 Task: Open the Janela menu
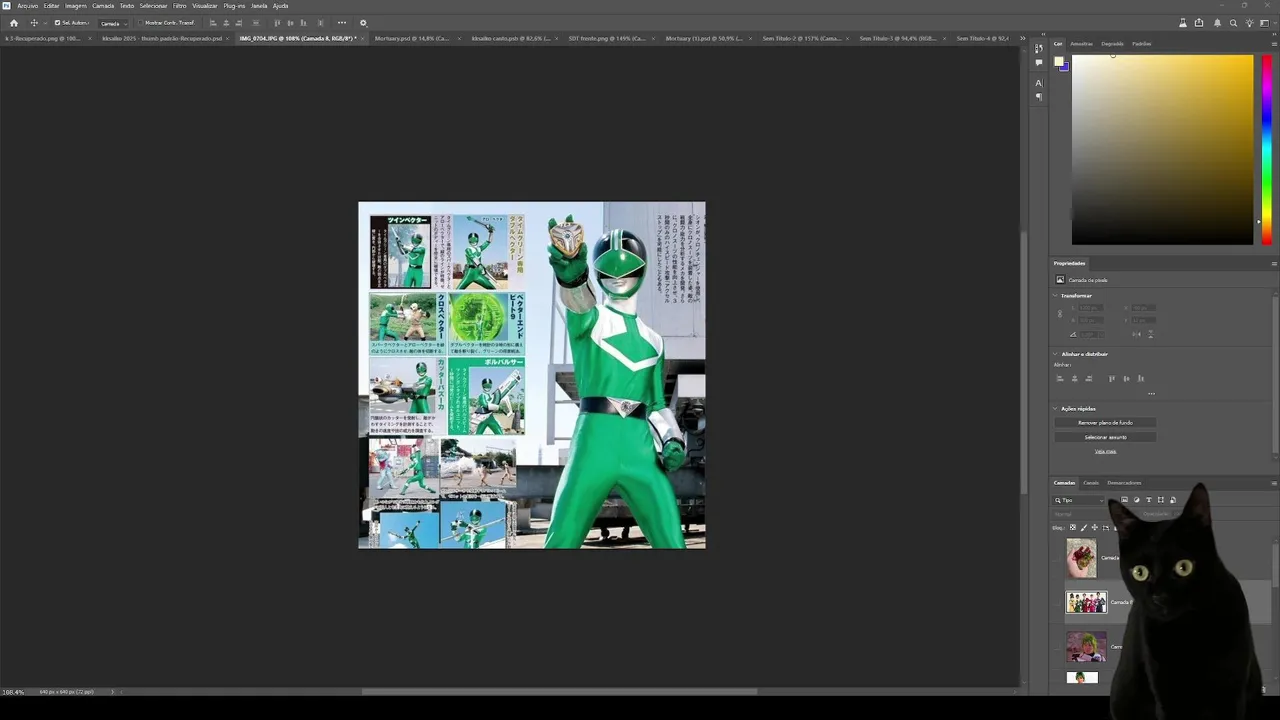(259, 6)
